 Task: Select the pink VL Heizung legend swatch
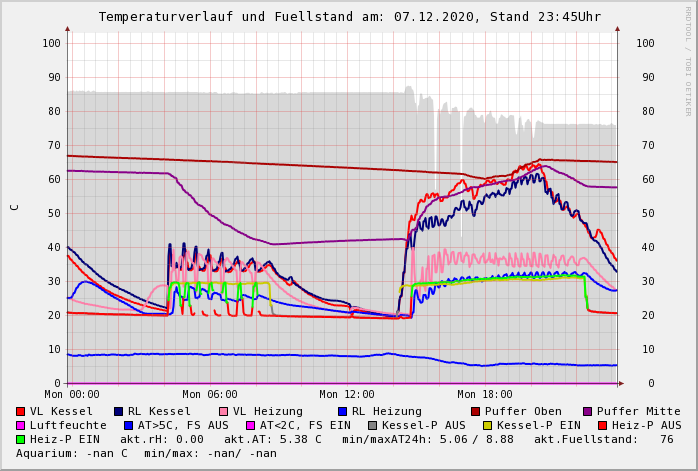[224, 411]
